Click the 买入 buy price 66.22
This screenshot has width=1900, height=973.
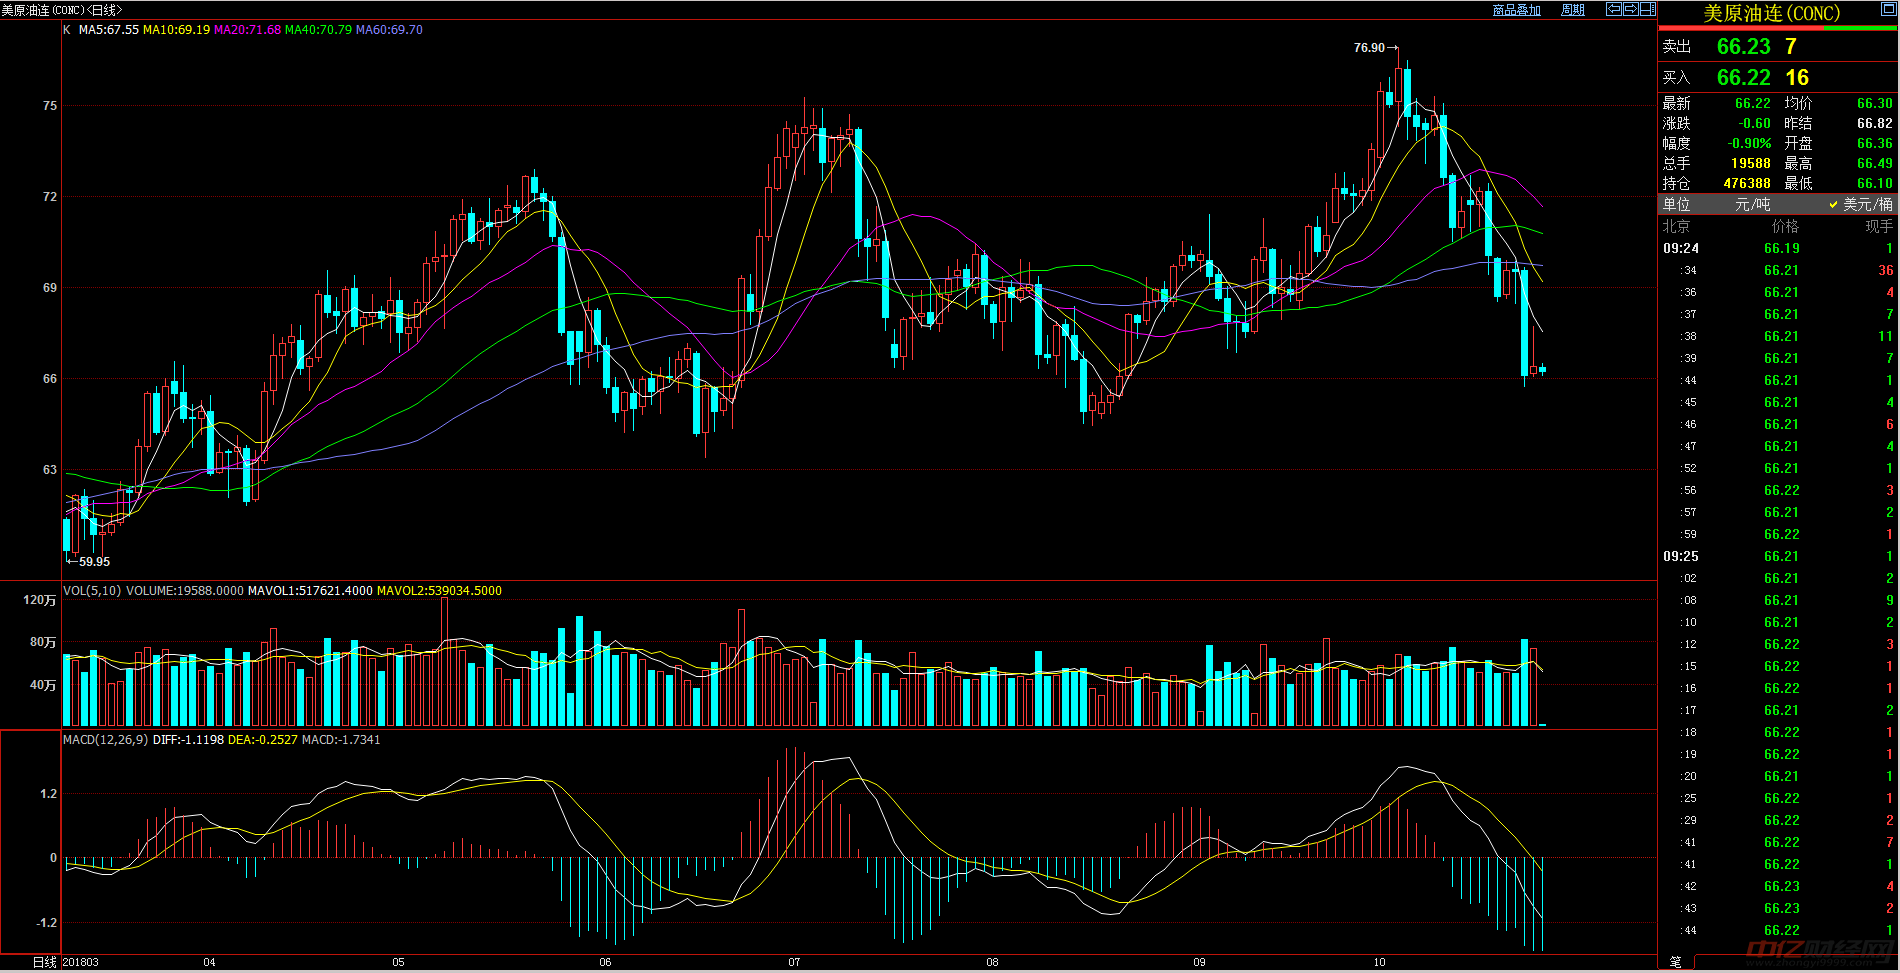click(1743, 78)
